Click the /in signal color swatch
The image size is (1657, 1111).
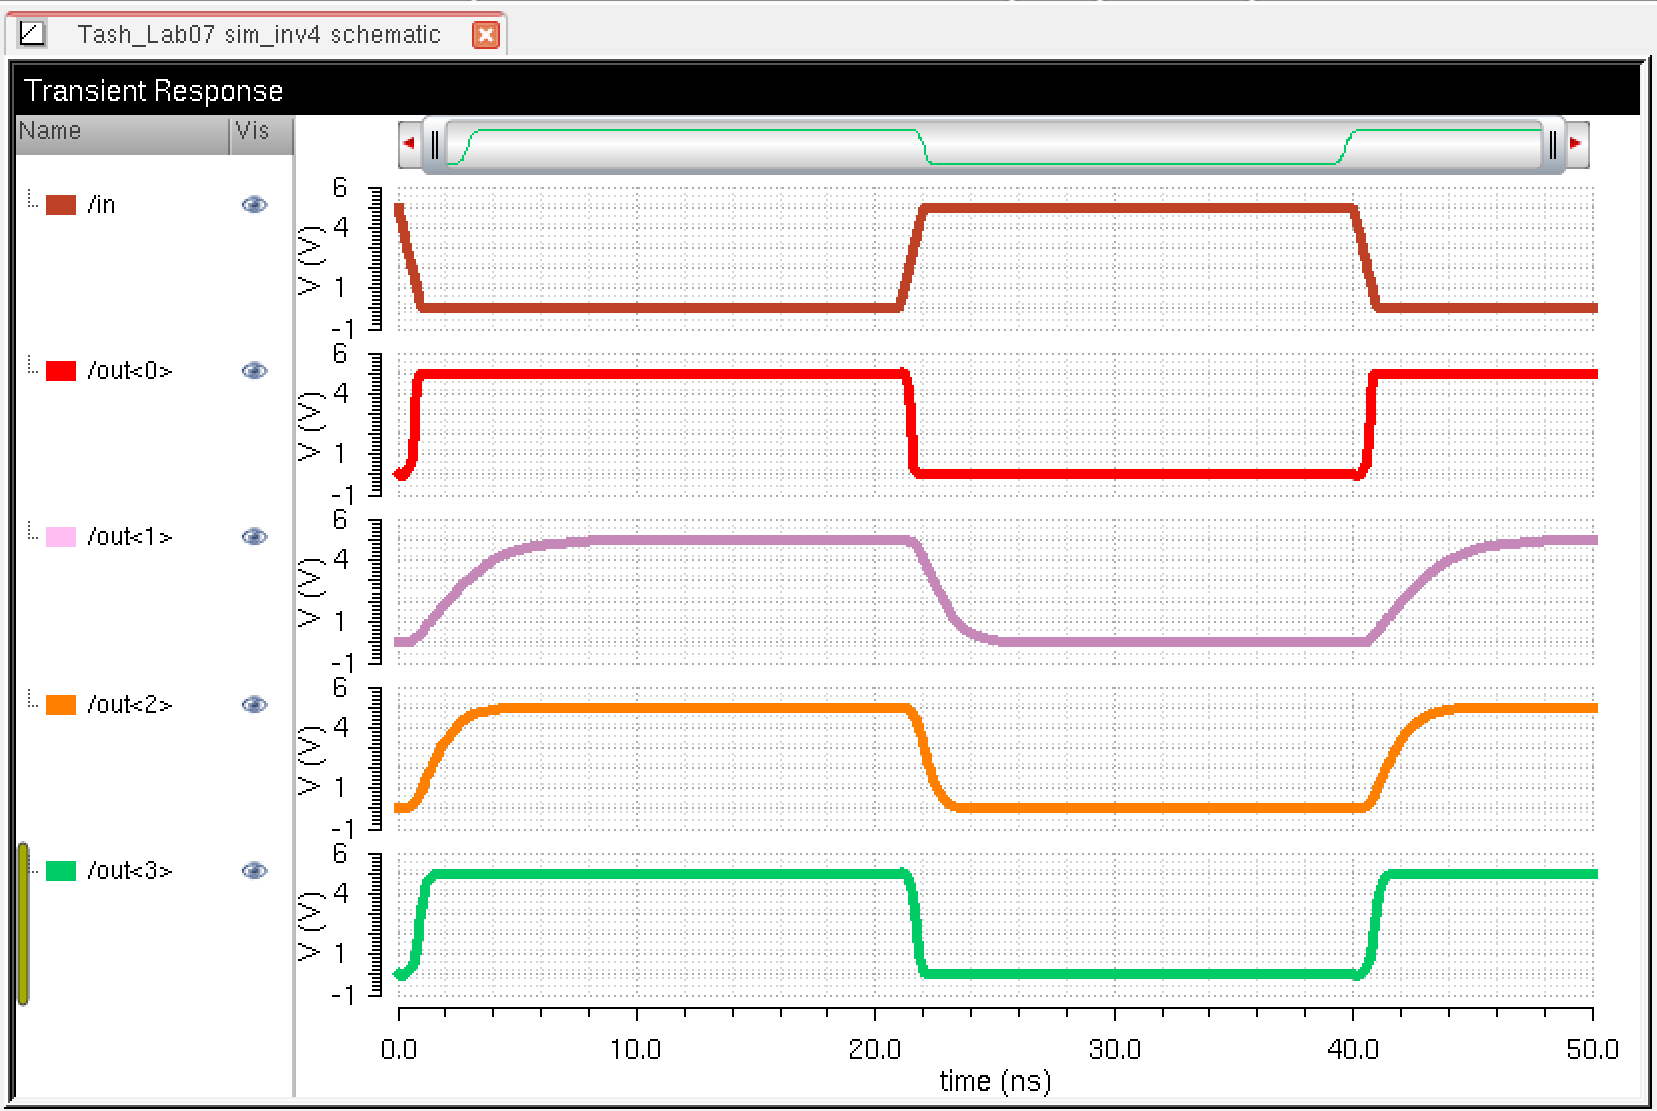[x=61, y=205]
